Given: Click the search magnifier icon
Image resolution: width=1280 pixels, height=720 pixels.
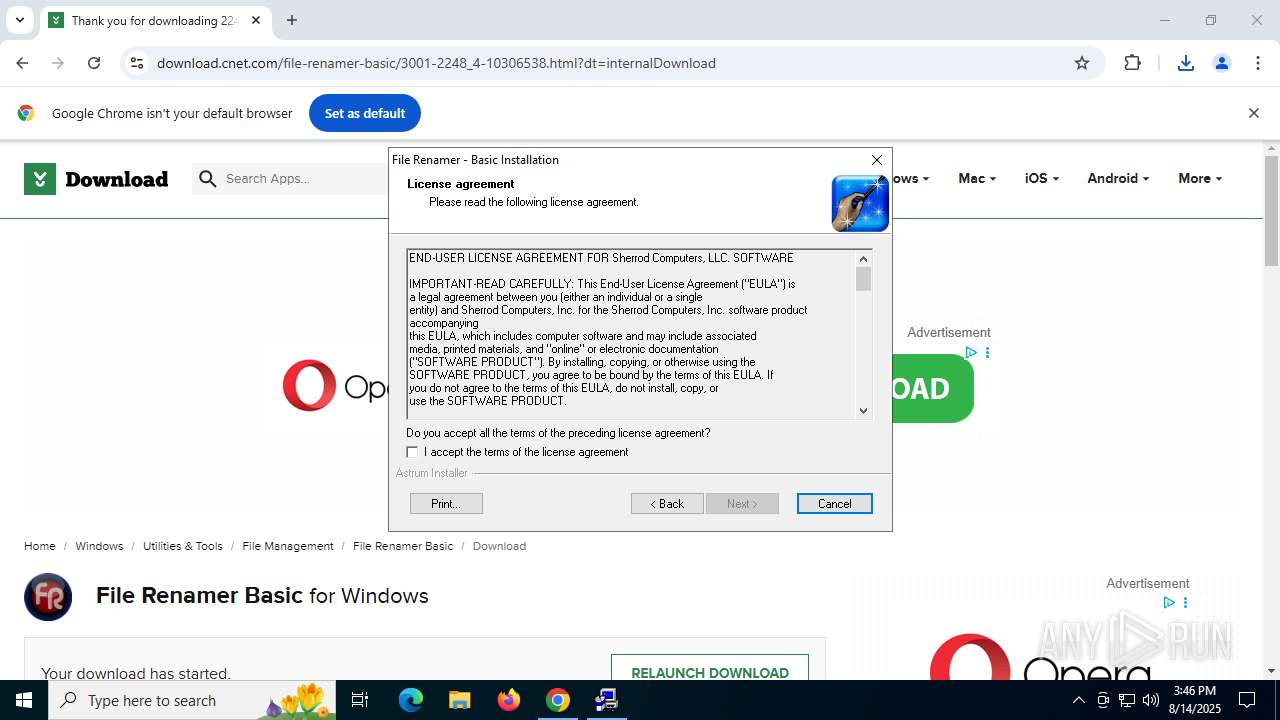Looking at the screenshot, I should 208,178.
